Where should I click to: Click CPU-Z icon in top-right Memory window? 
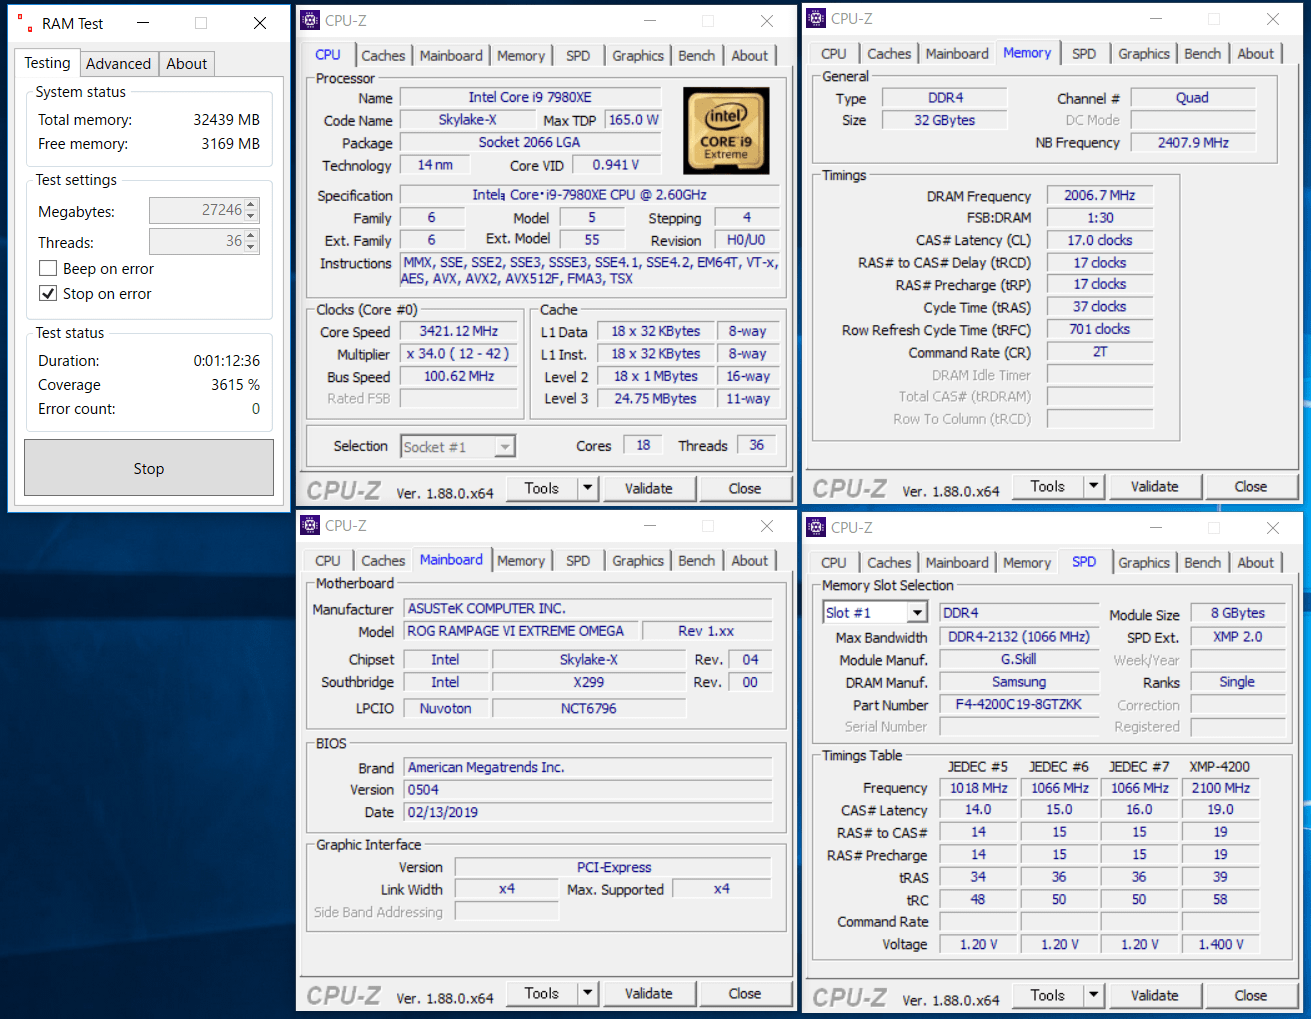[x=817, y=18]
